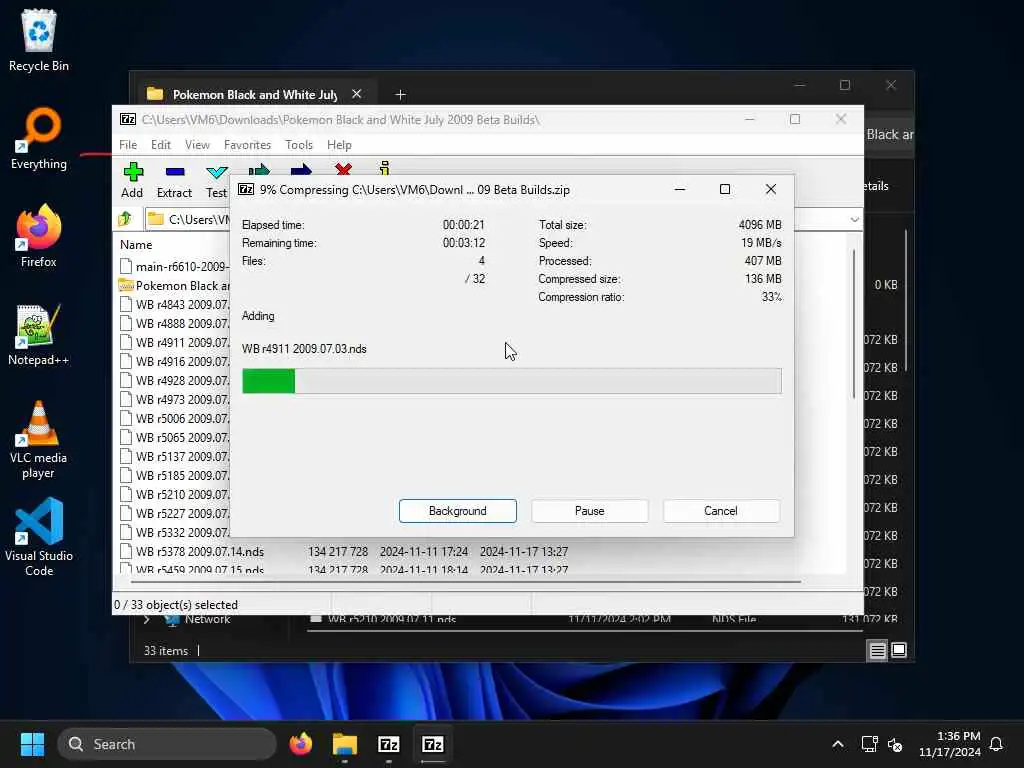Click the Name column header
Screen dimensions: 1024x768
(x=136, y=245)
